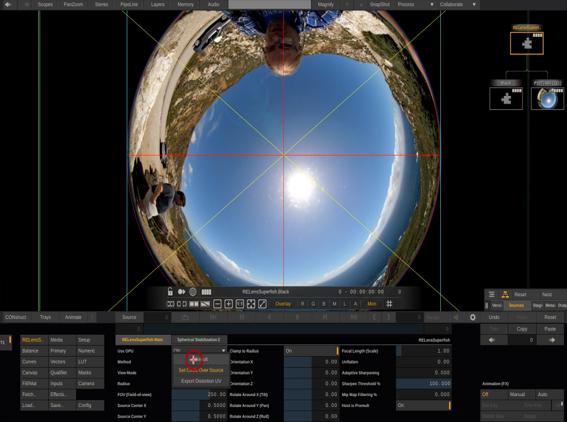Toggle the Overlay display option
Screen dimensions: 567x422
point(283,304)
